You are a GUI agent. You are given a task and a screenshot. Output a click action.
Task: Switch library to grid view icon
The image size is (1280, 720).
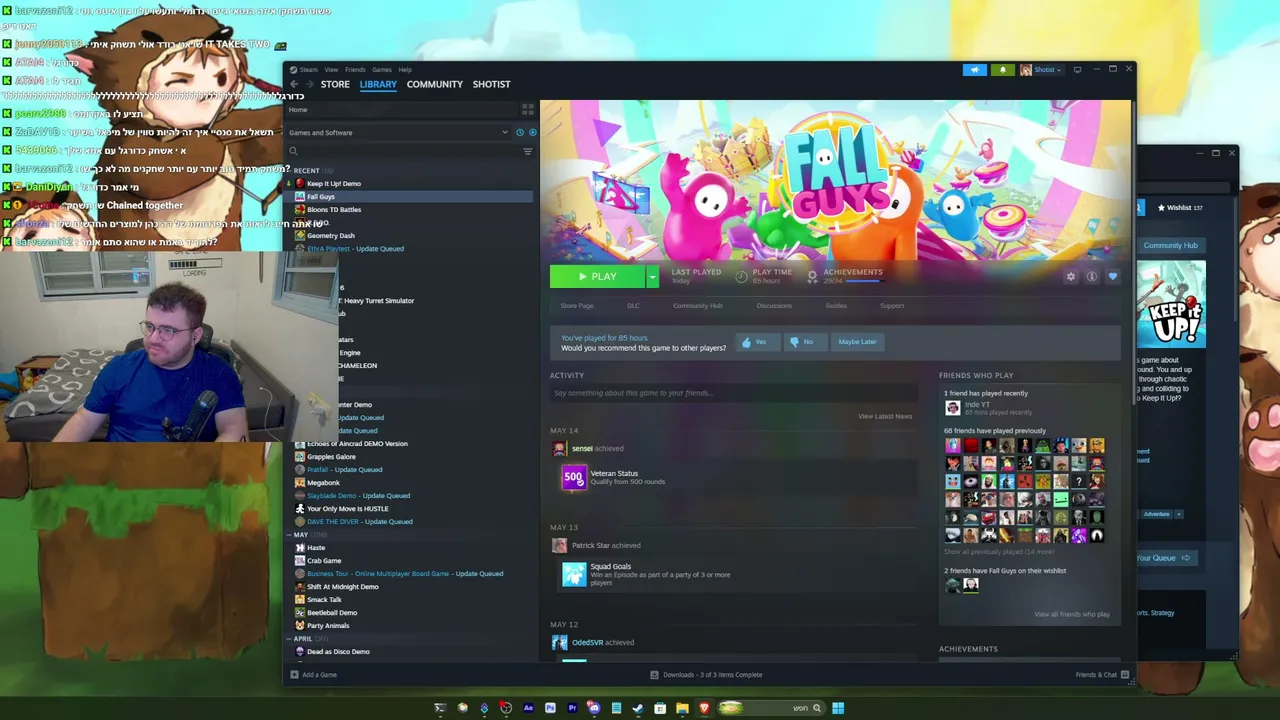coord(528,109)
